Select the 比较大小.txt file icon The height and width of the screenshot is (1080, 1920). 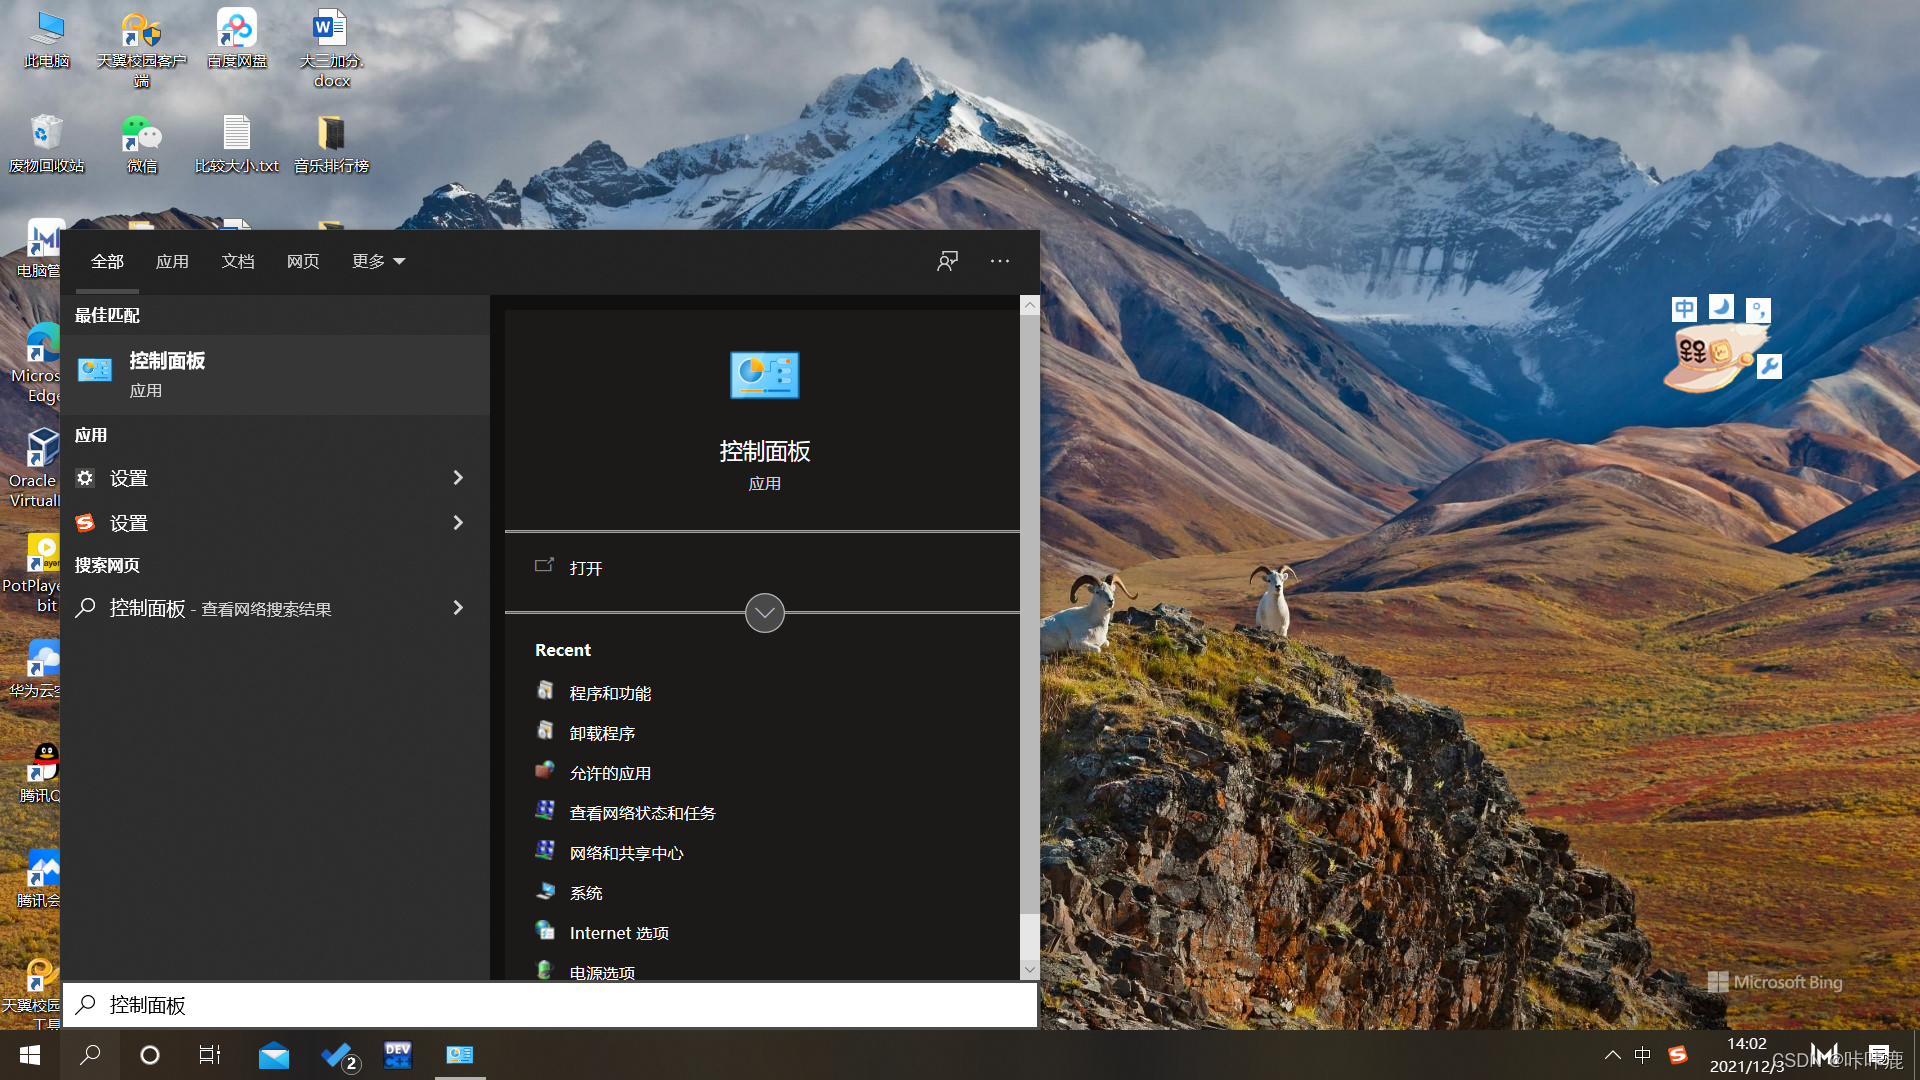point(237,144)
